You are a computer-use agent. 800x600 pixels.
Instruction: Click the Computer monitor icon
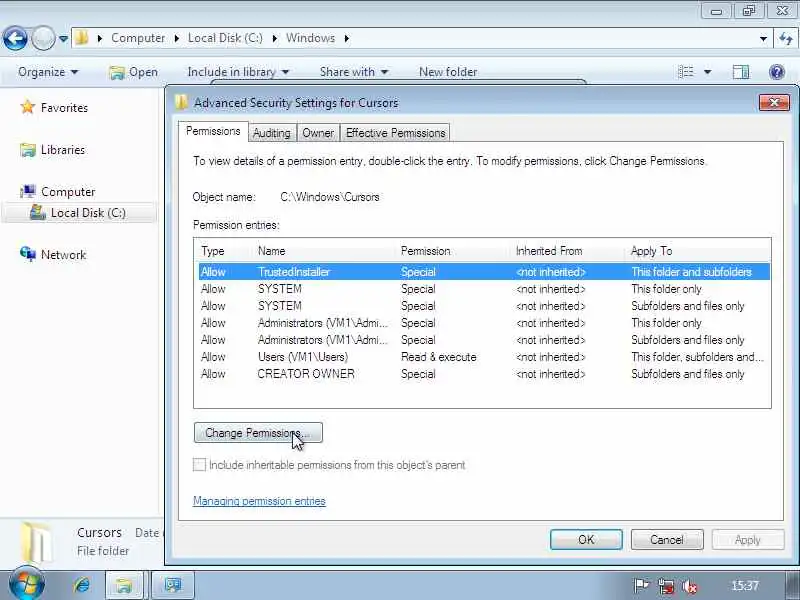[x=28, y=191]
